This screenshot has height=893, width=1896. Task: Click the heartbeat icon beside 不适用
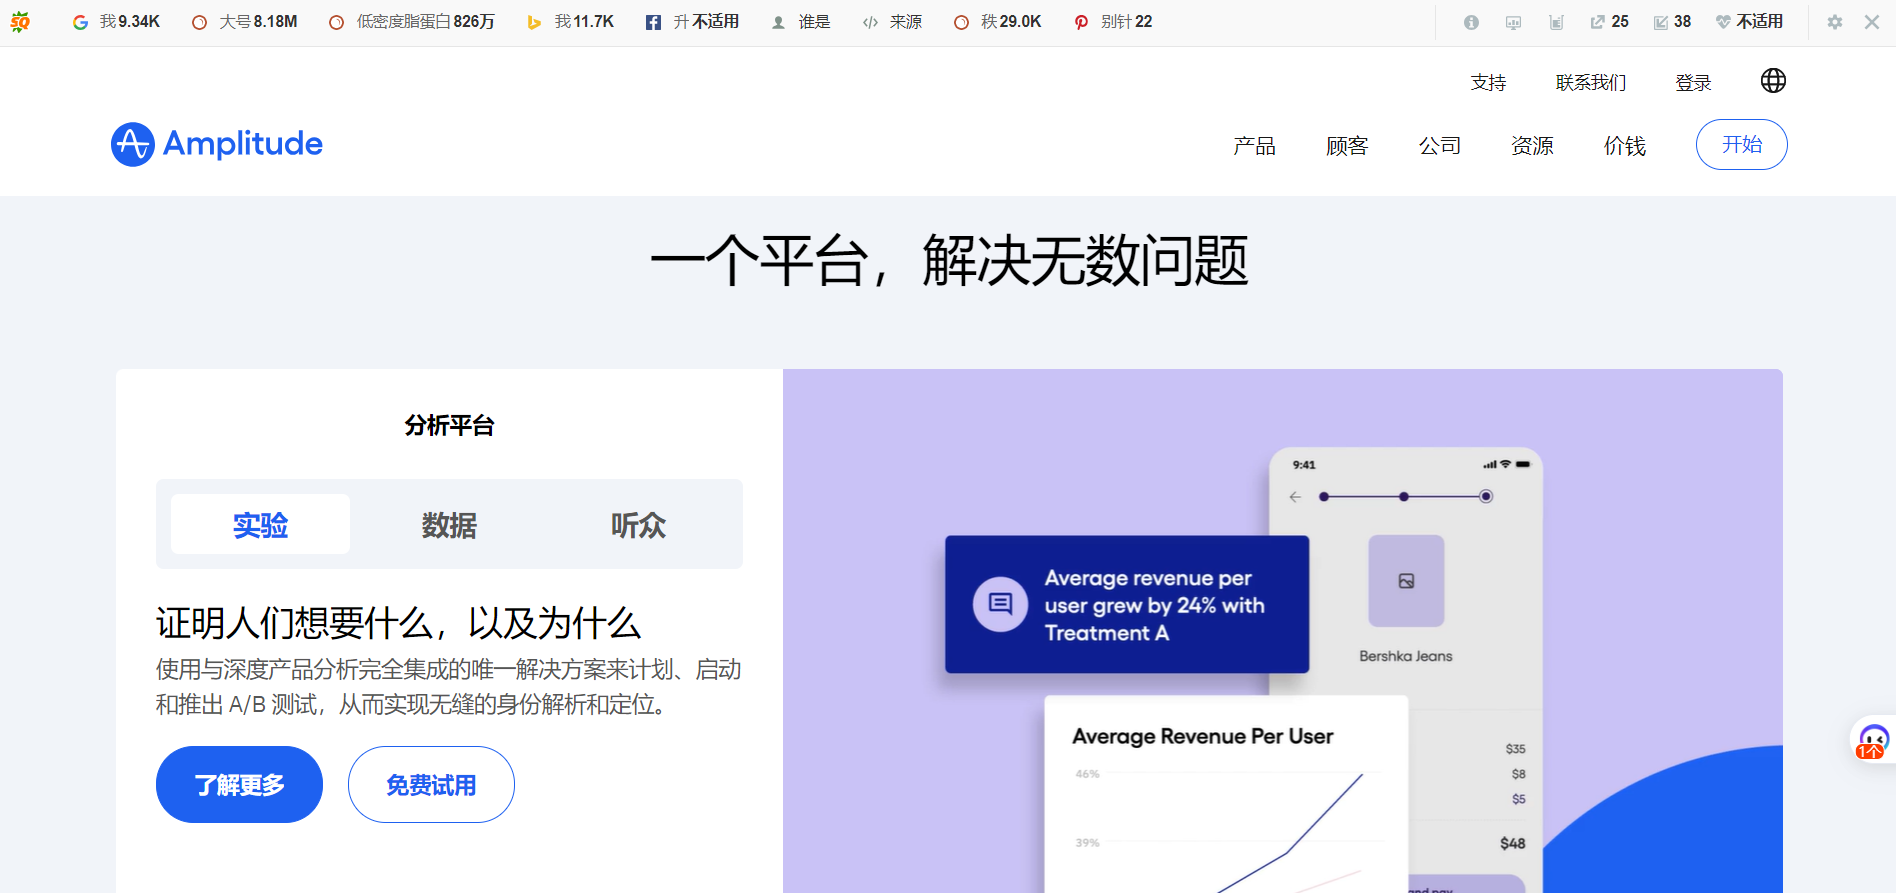click(x=1723, y=22)
